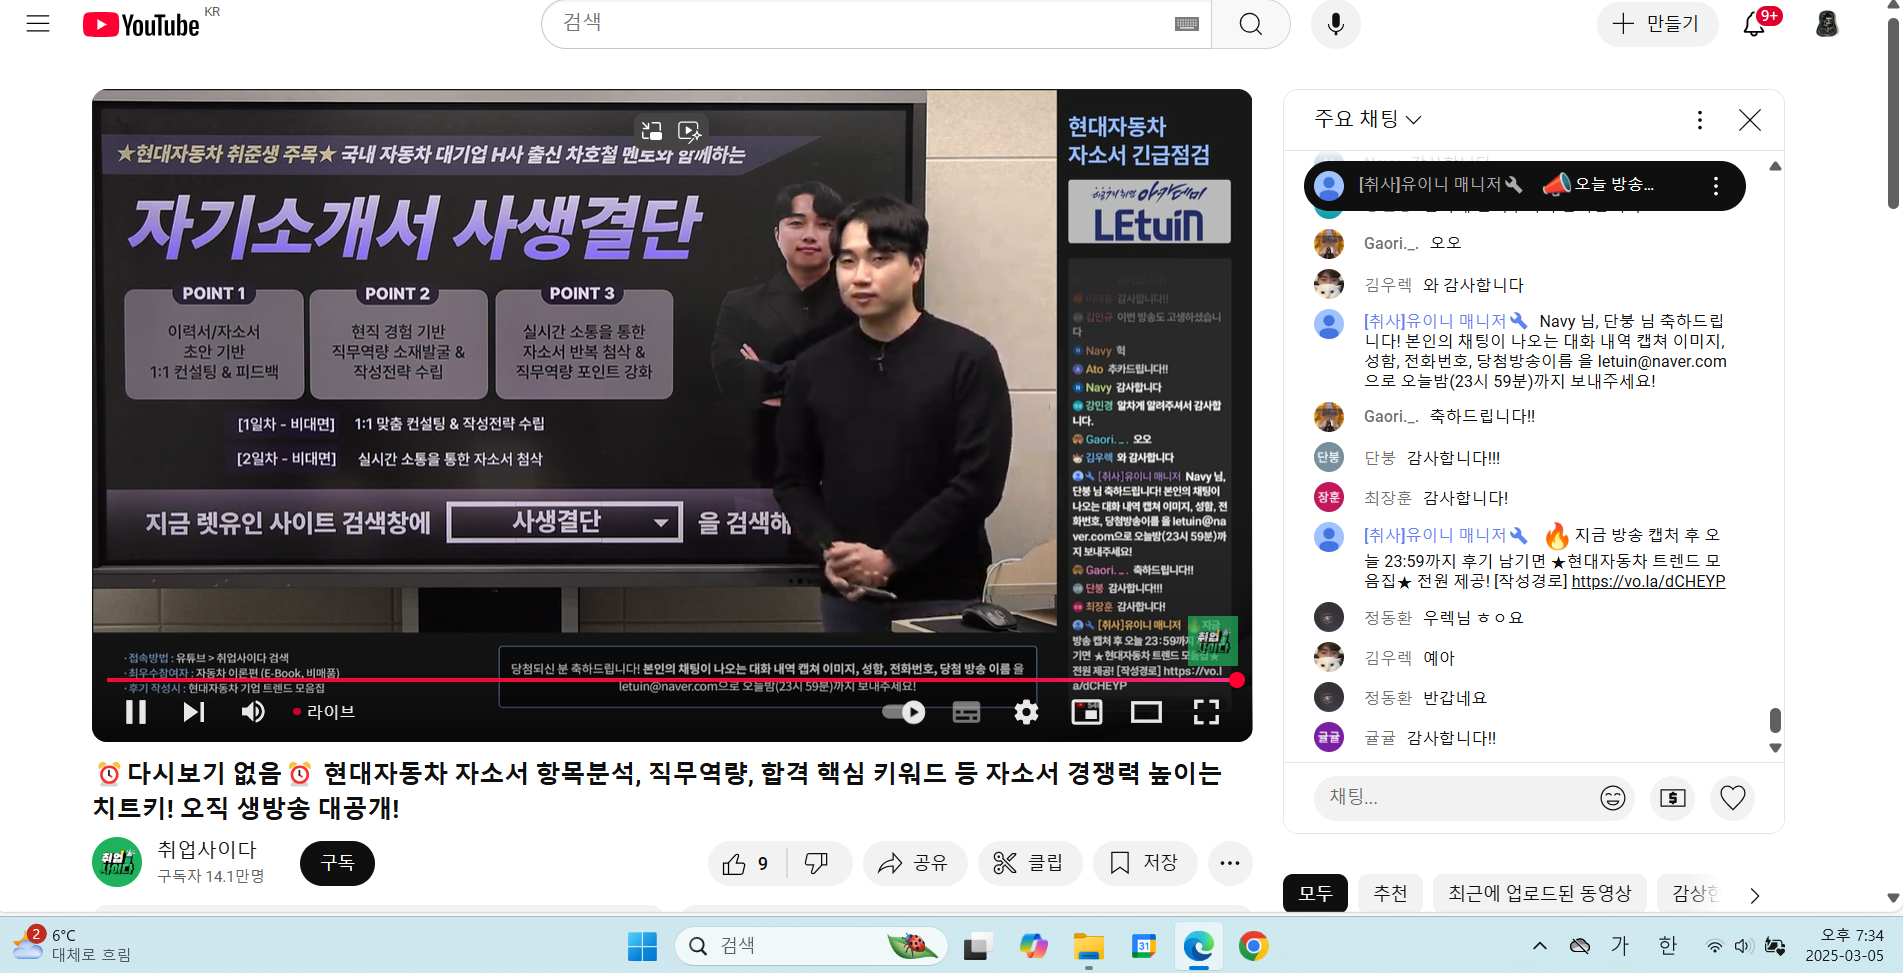
Task: Open the 취업사이다 channel name link
Action: pyautogui.click(x=207, y=849)
